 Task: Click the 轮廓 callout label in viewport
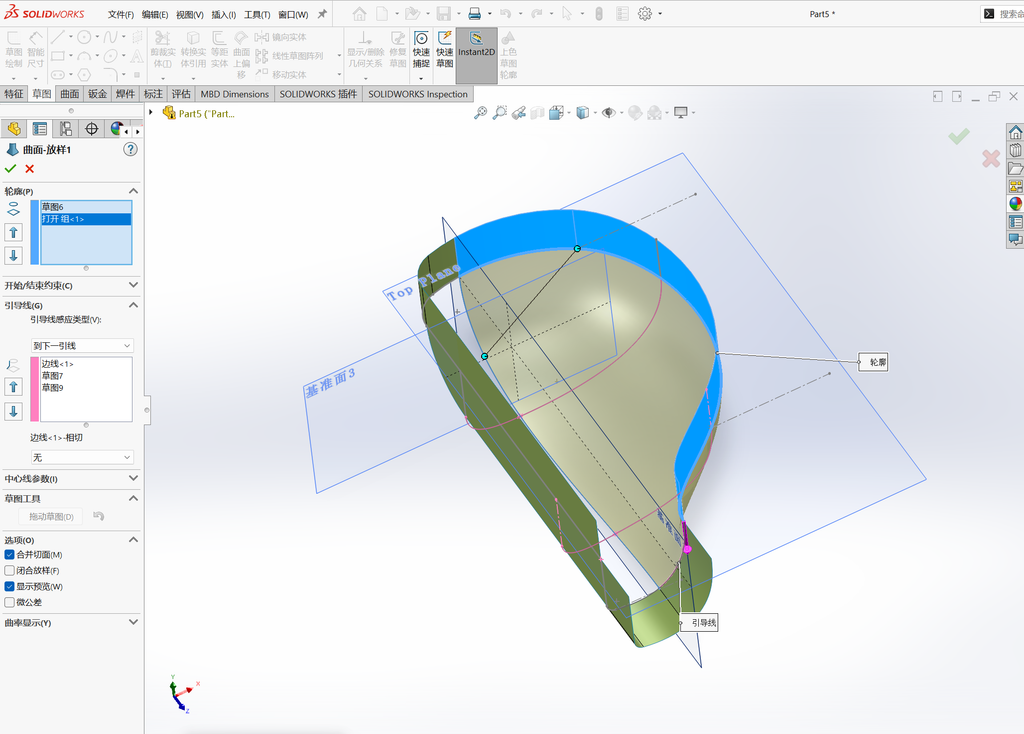(x=874, y=362)
